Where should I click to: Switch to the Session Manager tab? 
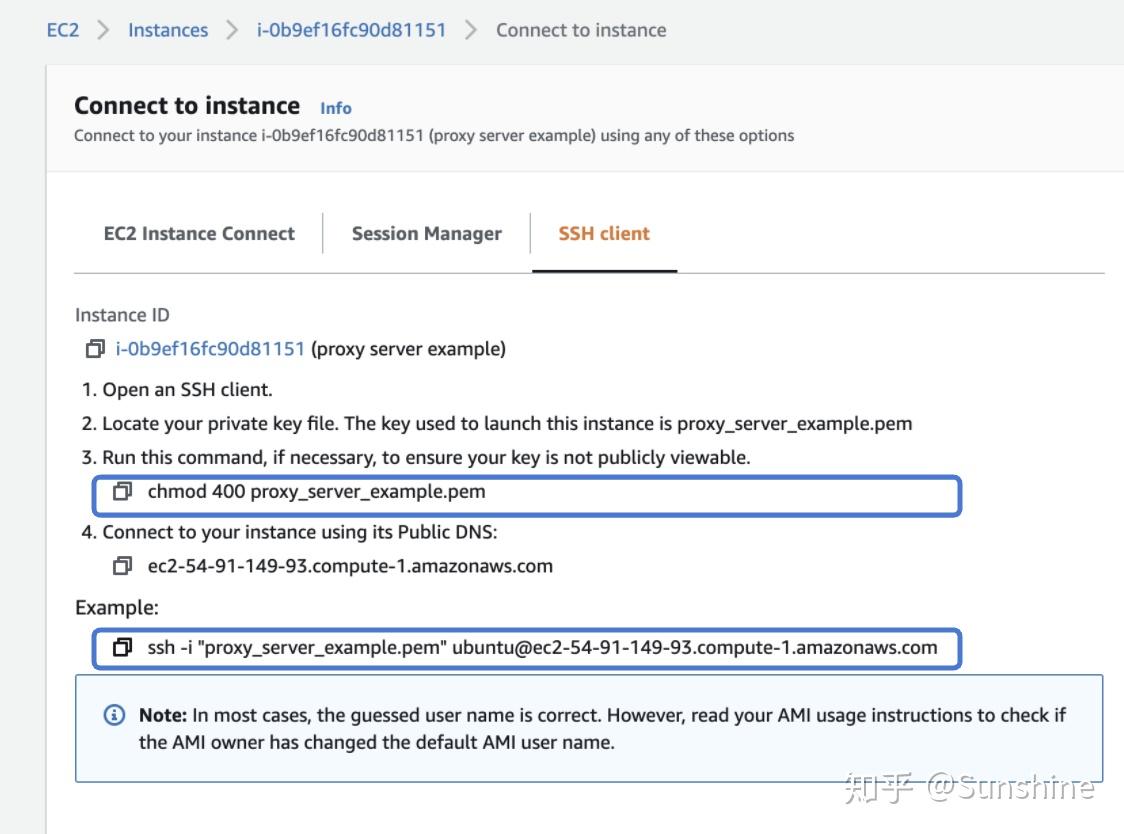point(426,233)
